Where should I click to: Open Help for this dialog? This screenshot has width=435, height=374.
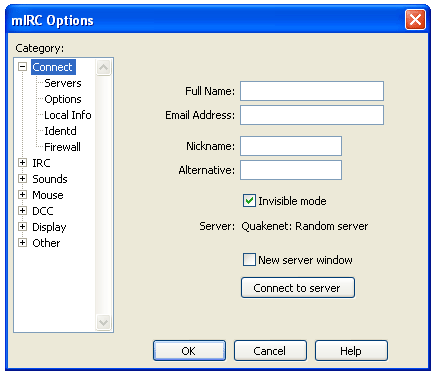point(351,351)
